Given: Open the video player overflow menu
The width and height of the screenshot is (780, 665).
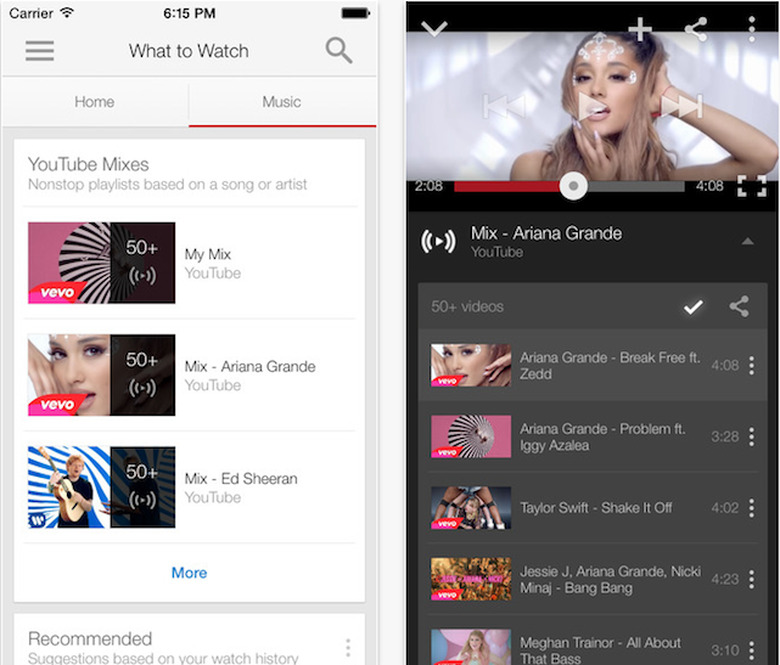Looking at the screenshot, I should pos(752,29).
